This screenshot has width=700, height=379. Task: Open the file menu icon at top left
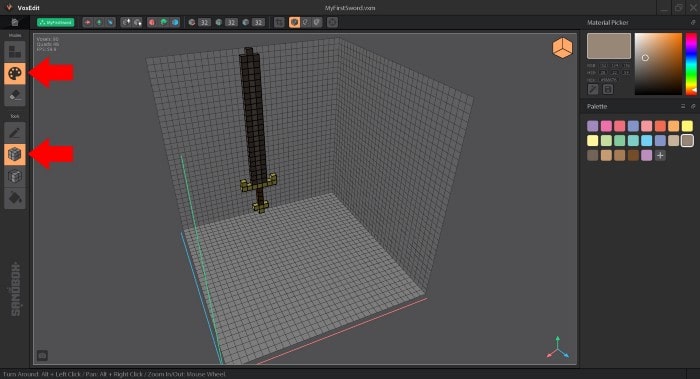(x=15, y=22)
